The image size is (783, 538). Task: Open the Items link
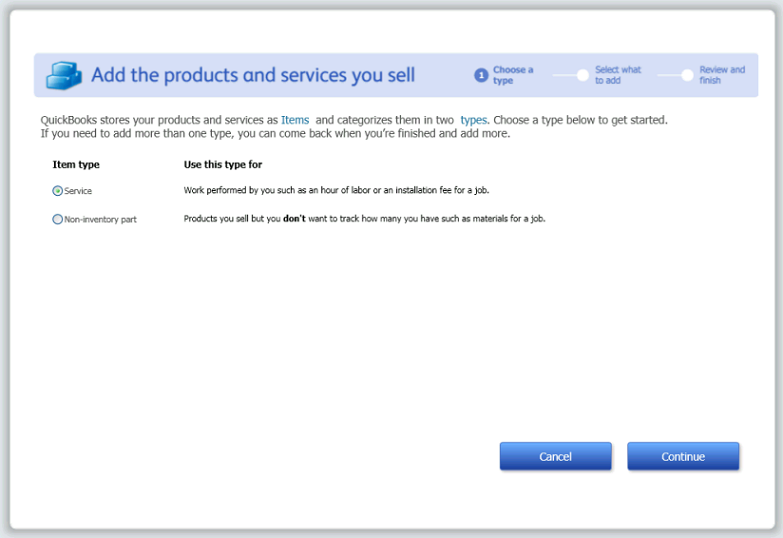pos(295,120)
